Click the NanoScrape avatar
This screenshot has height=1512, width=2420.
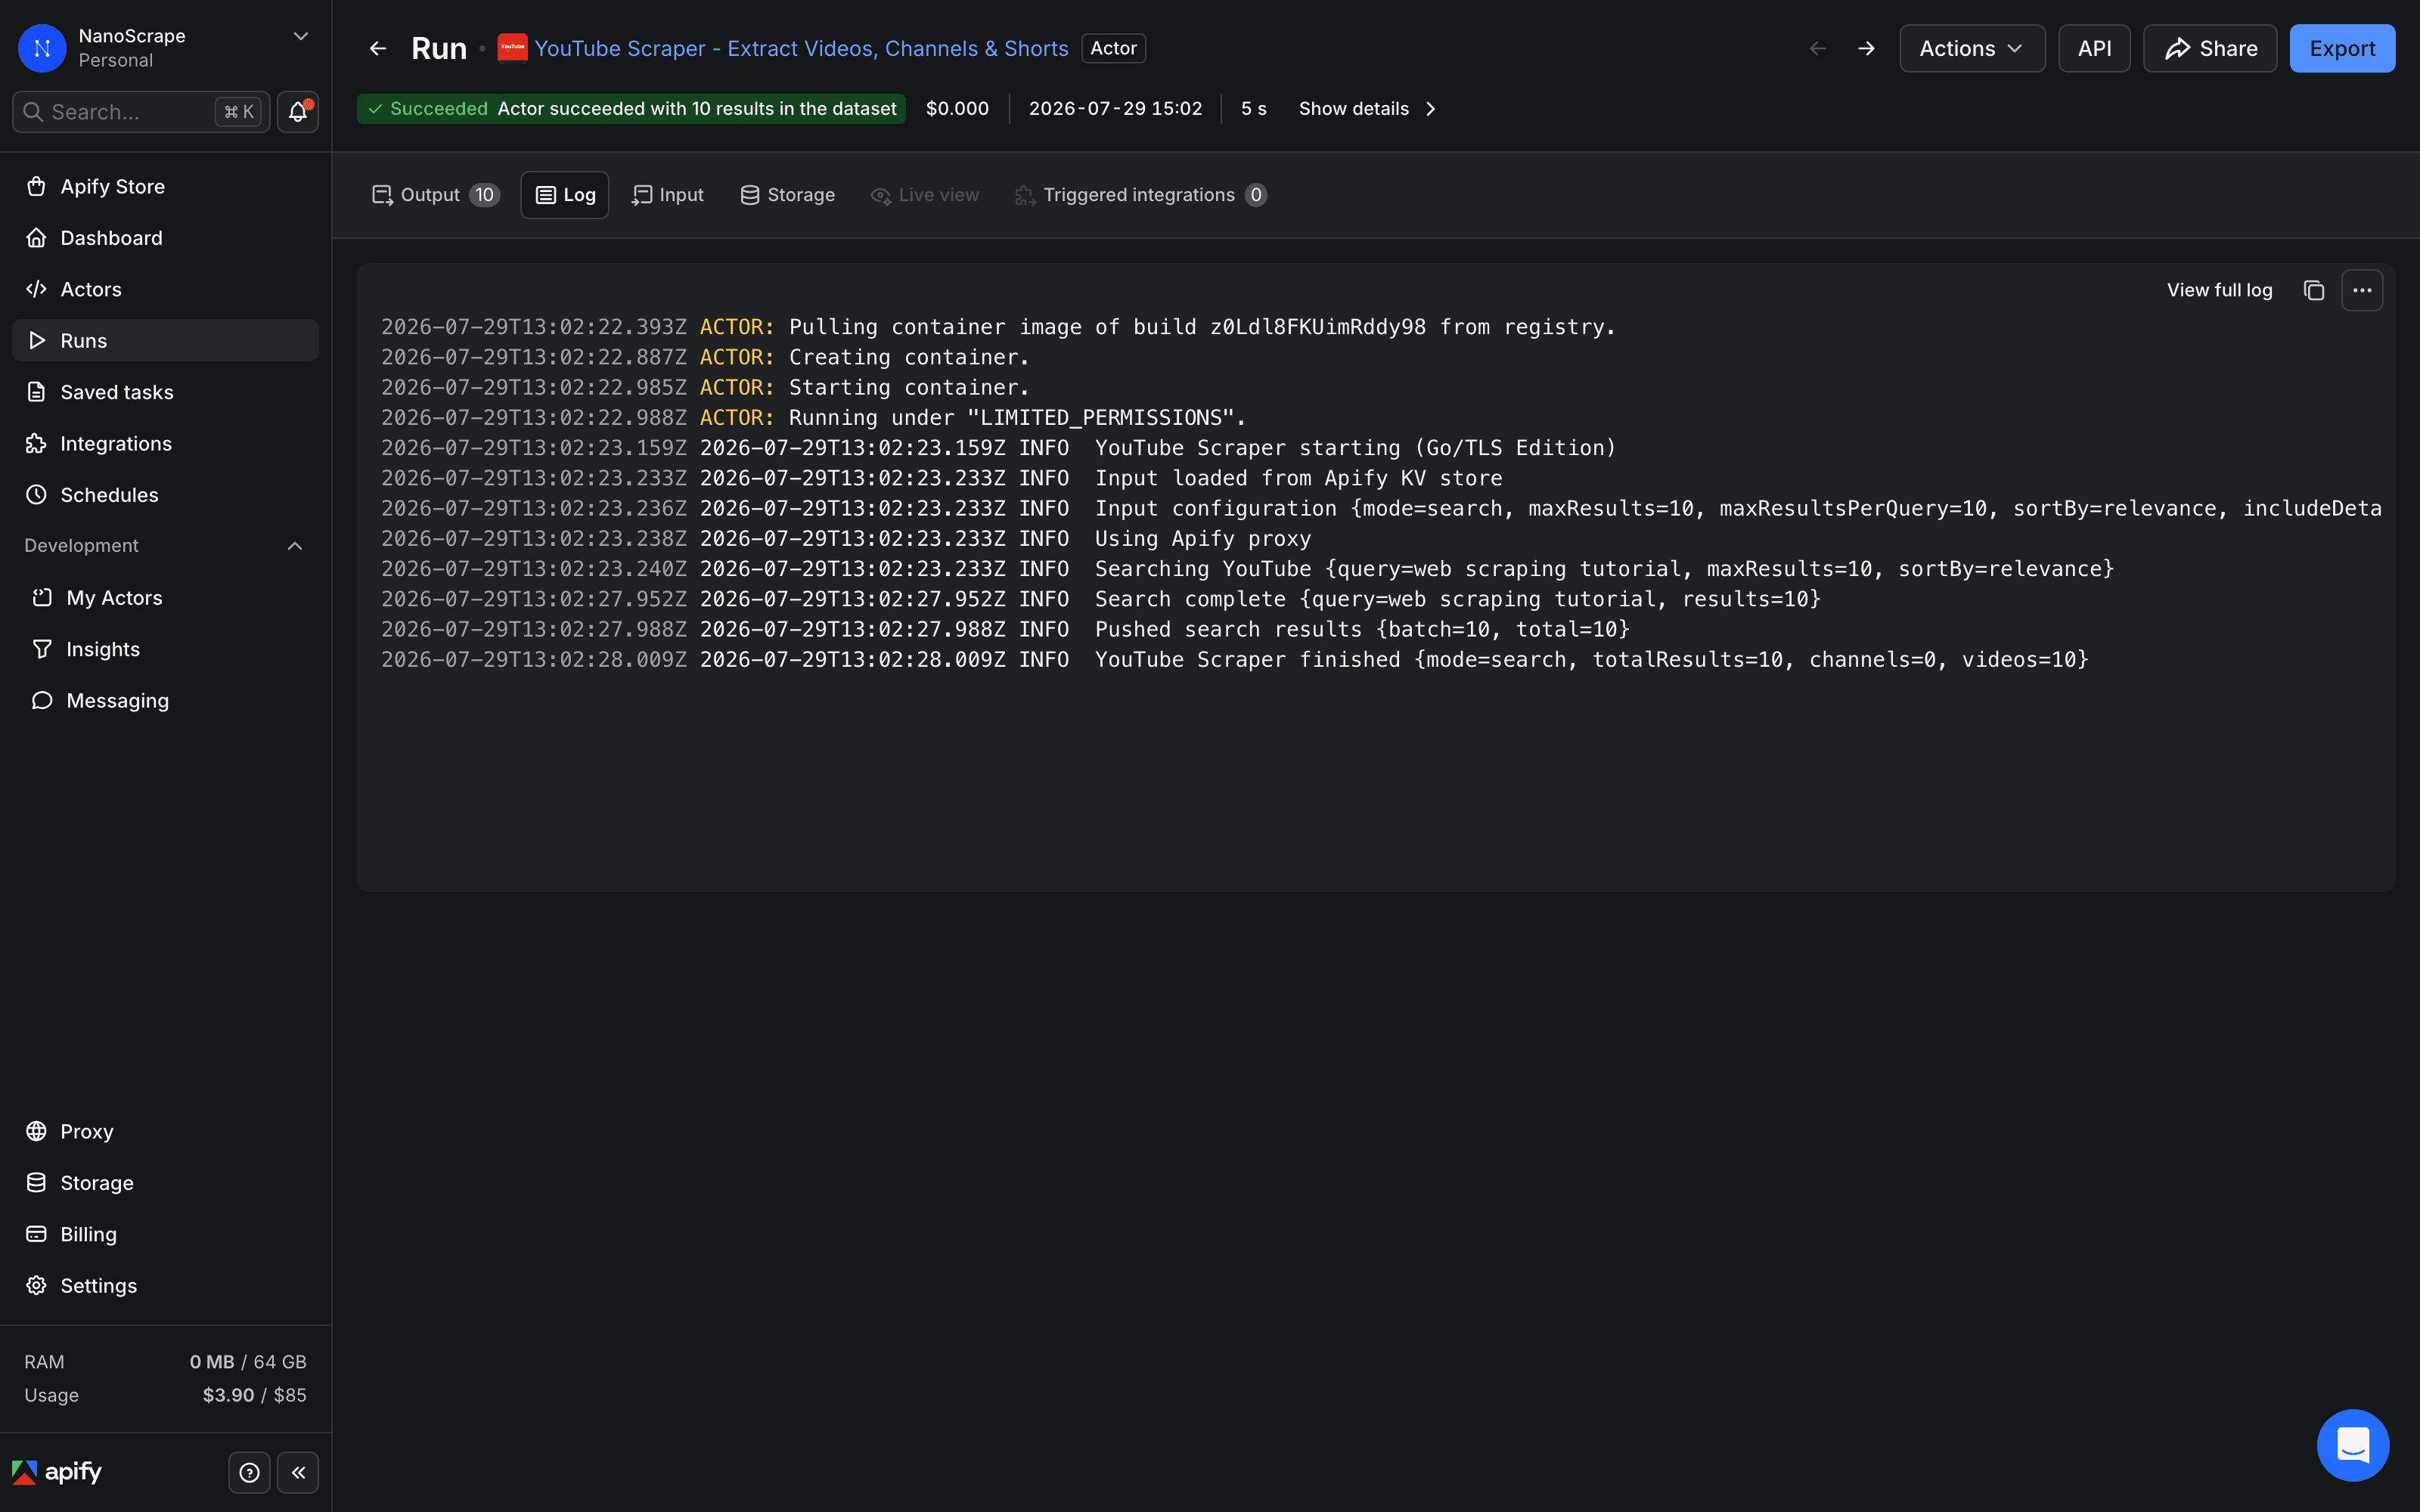click(42, 48)
